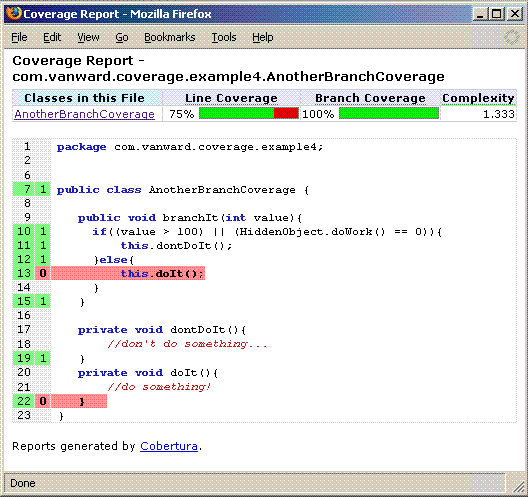Open the Bookmarks menu
Viewport: 528px width, 497px height.
(x=170, y=37)
